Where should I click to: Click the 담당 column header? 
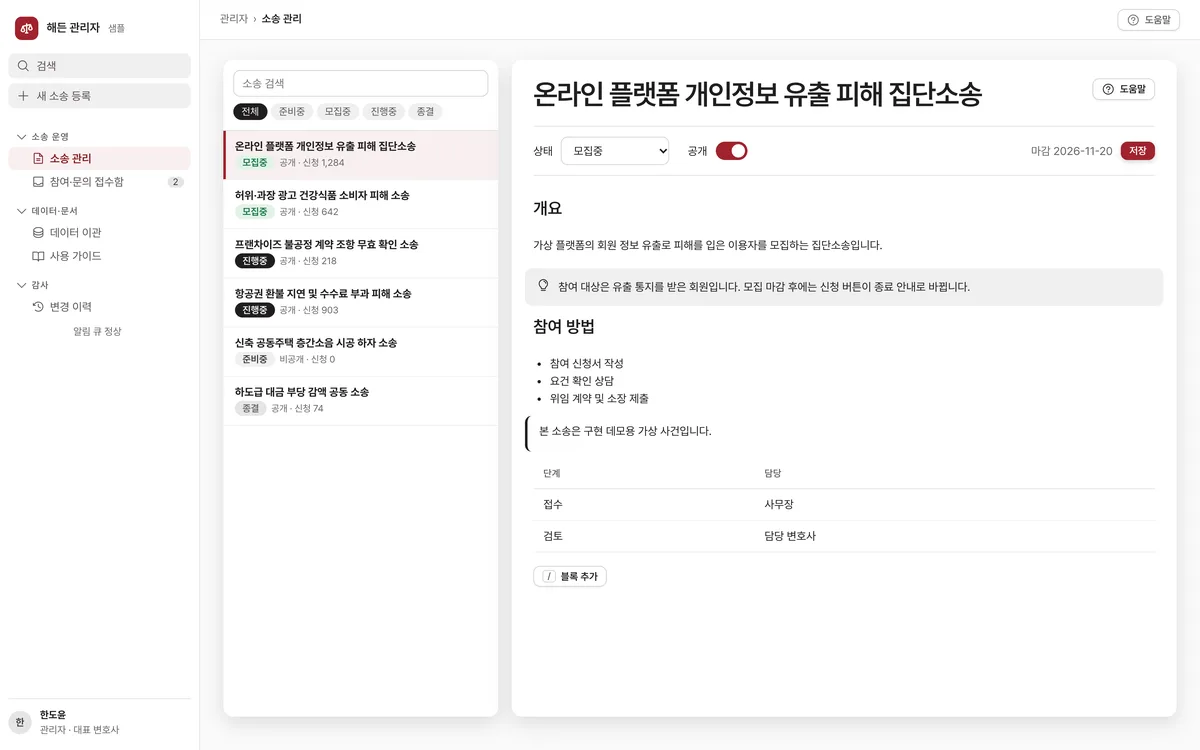(773, 472)
